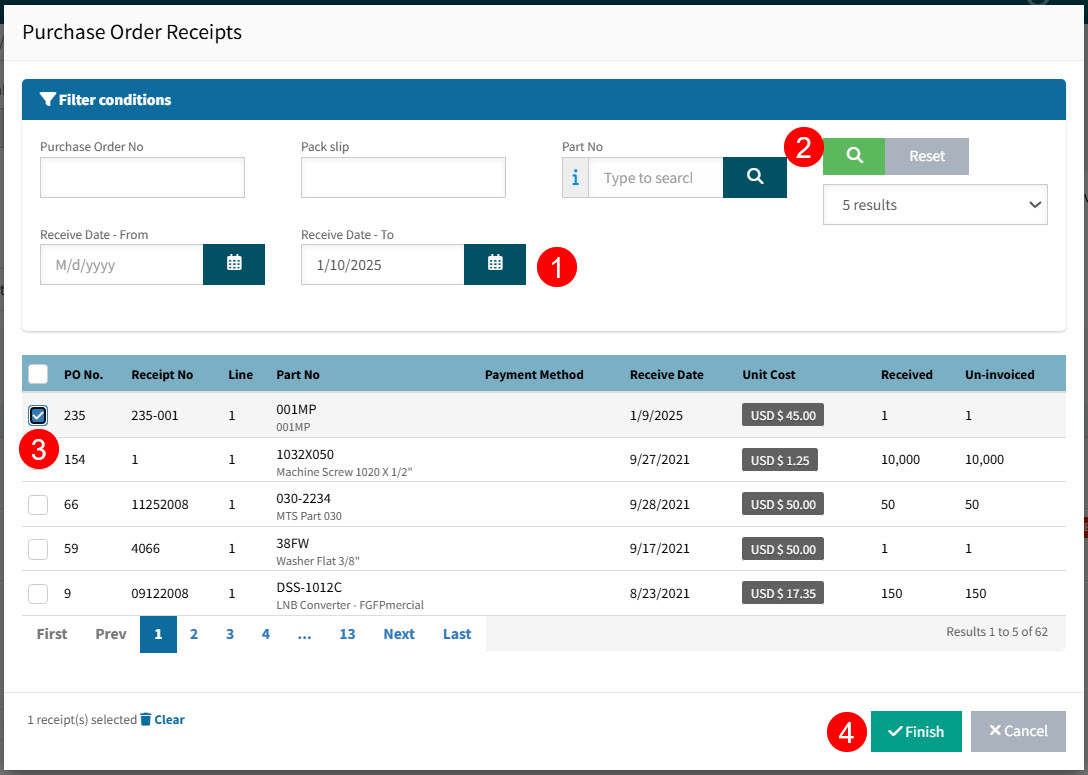Image resolution: width=1088 pixels, height=775 pixels.
Task: Expand the 5 results per page dropdown
Action: point(935,204)
